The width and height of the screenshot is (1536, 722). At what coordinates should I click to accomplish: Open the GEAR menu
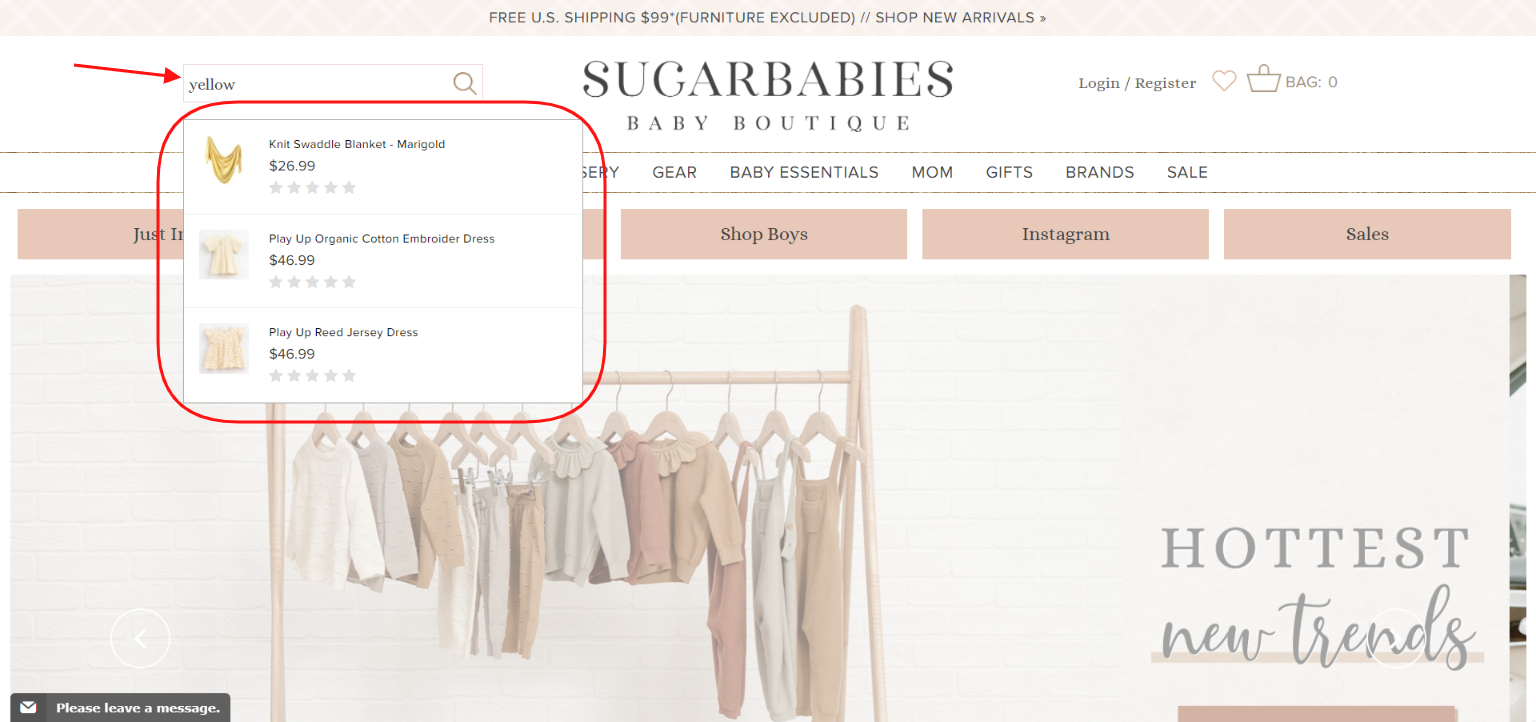674,172
